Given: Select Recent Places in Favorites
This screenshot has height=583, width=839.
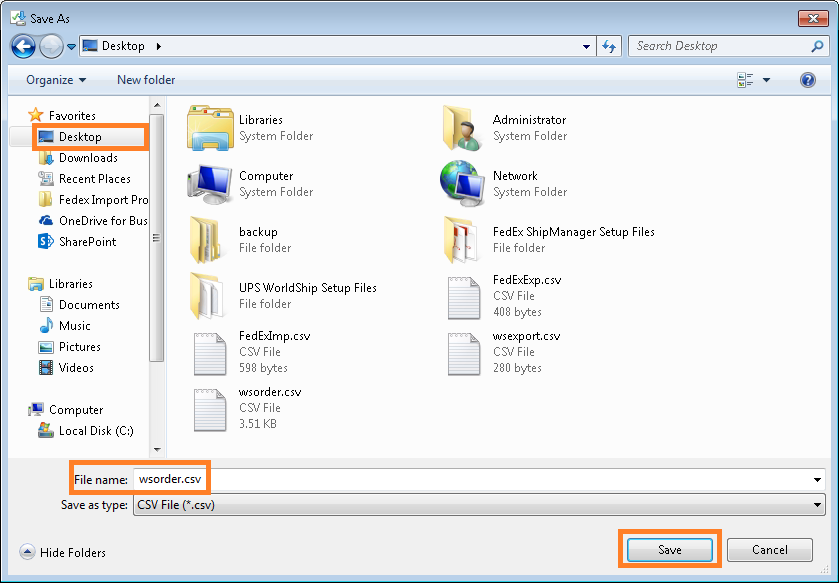Looking at the screenshot, I should (85, 179).
